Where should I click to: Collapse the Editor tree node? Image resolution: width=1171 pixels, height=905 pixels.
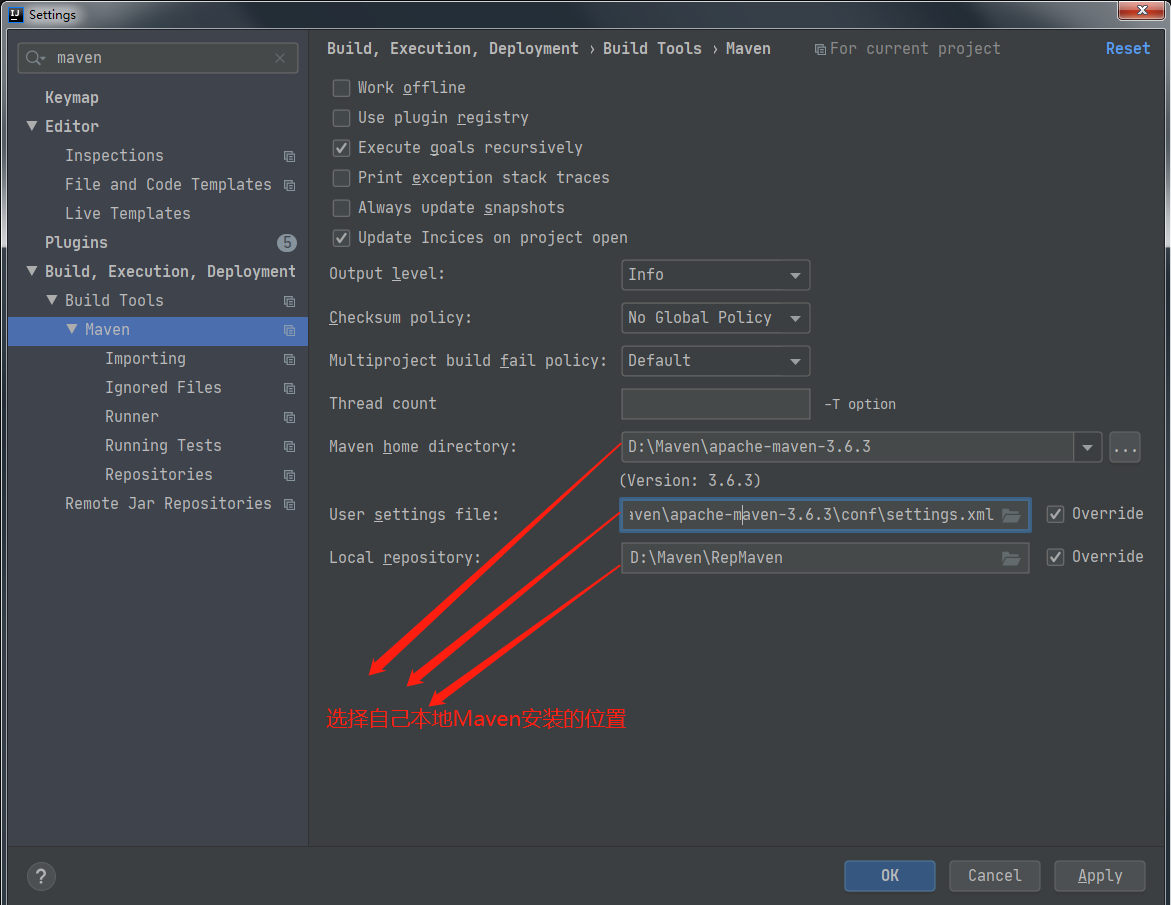(x=32, y=126)
